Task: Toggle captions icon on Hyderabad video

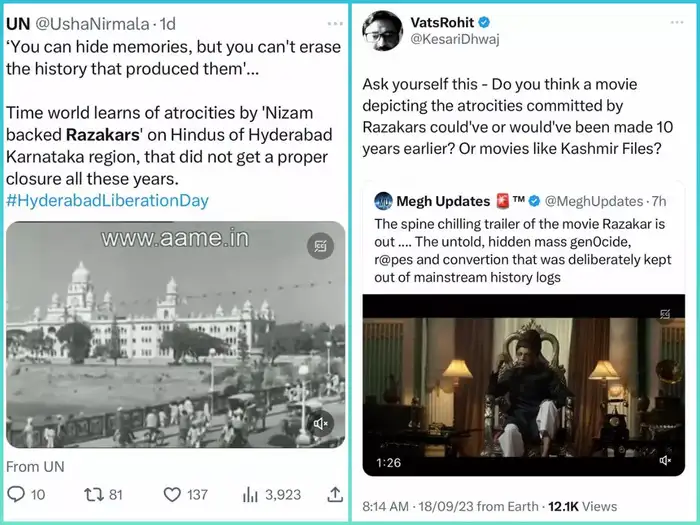Action: point(321,246)
